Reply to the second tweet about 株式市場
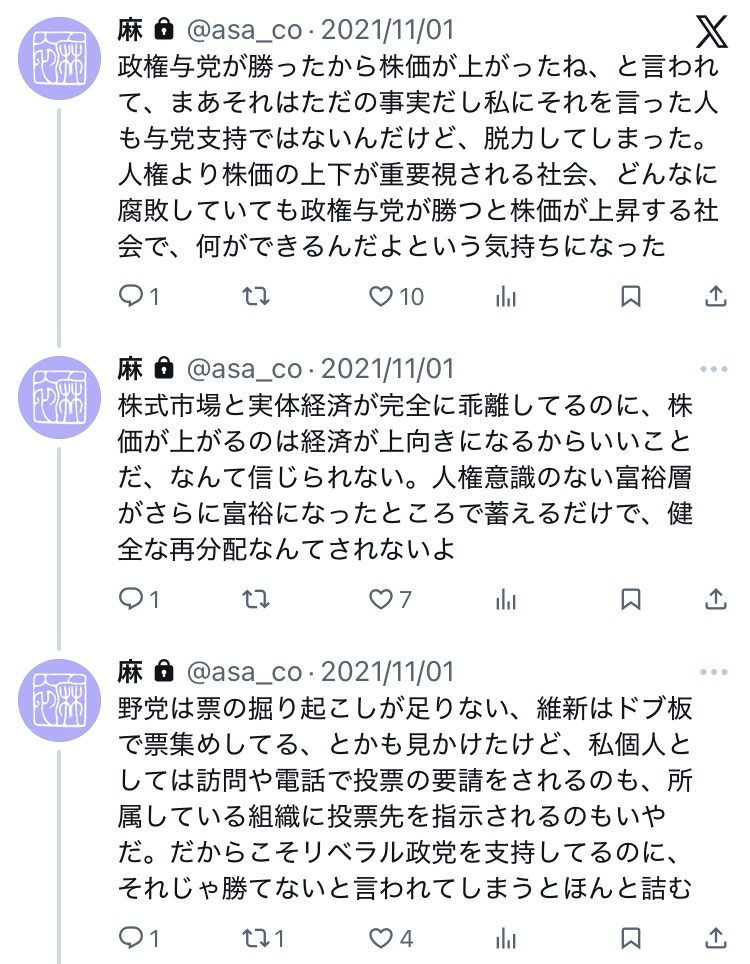750x964 pixels. [x=131, y=599]
